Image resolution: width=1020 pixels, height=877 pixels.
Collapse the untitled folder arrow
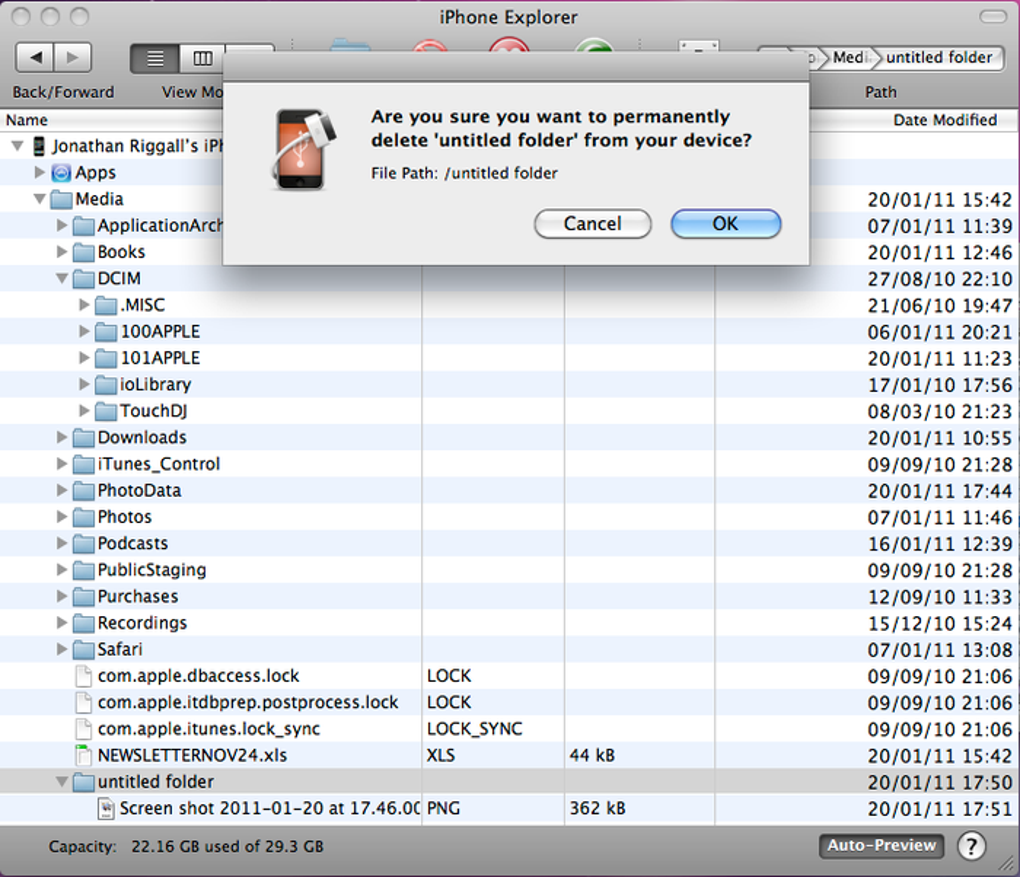click(x=62, y=781)
